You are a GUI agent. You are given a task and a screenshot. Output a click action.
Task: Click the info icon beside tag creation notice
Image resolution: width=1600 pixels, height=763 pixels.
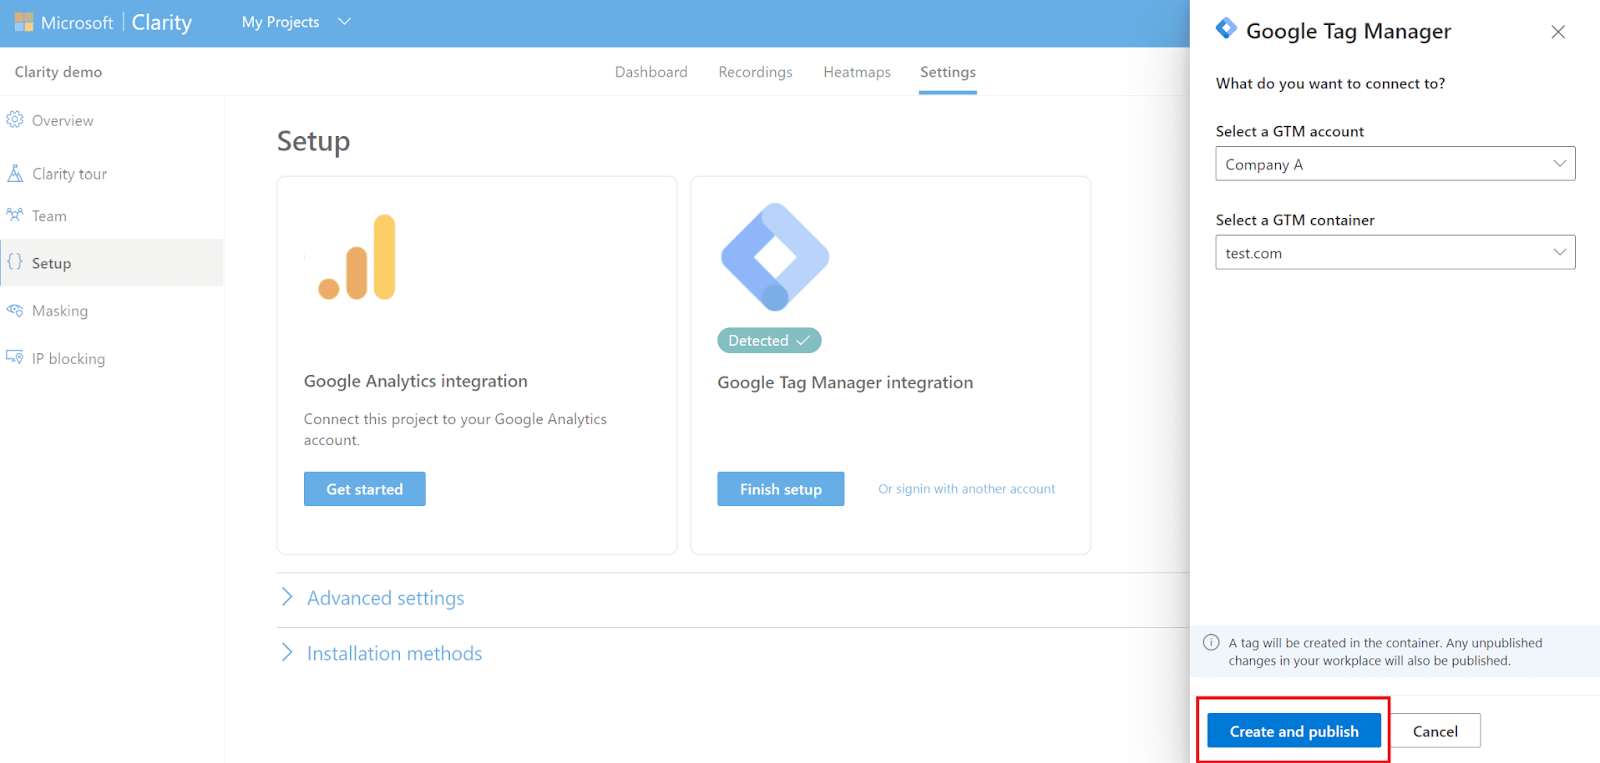pos(1211,643)
